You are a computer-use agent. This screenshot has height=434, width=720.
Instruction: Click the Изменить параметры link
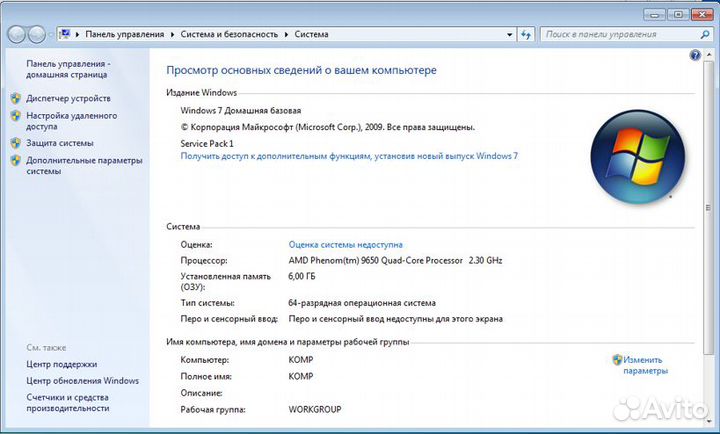(x=646, y=365)
